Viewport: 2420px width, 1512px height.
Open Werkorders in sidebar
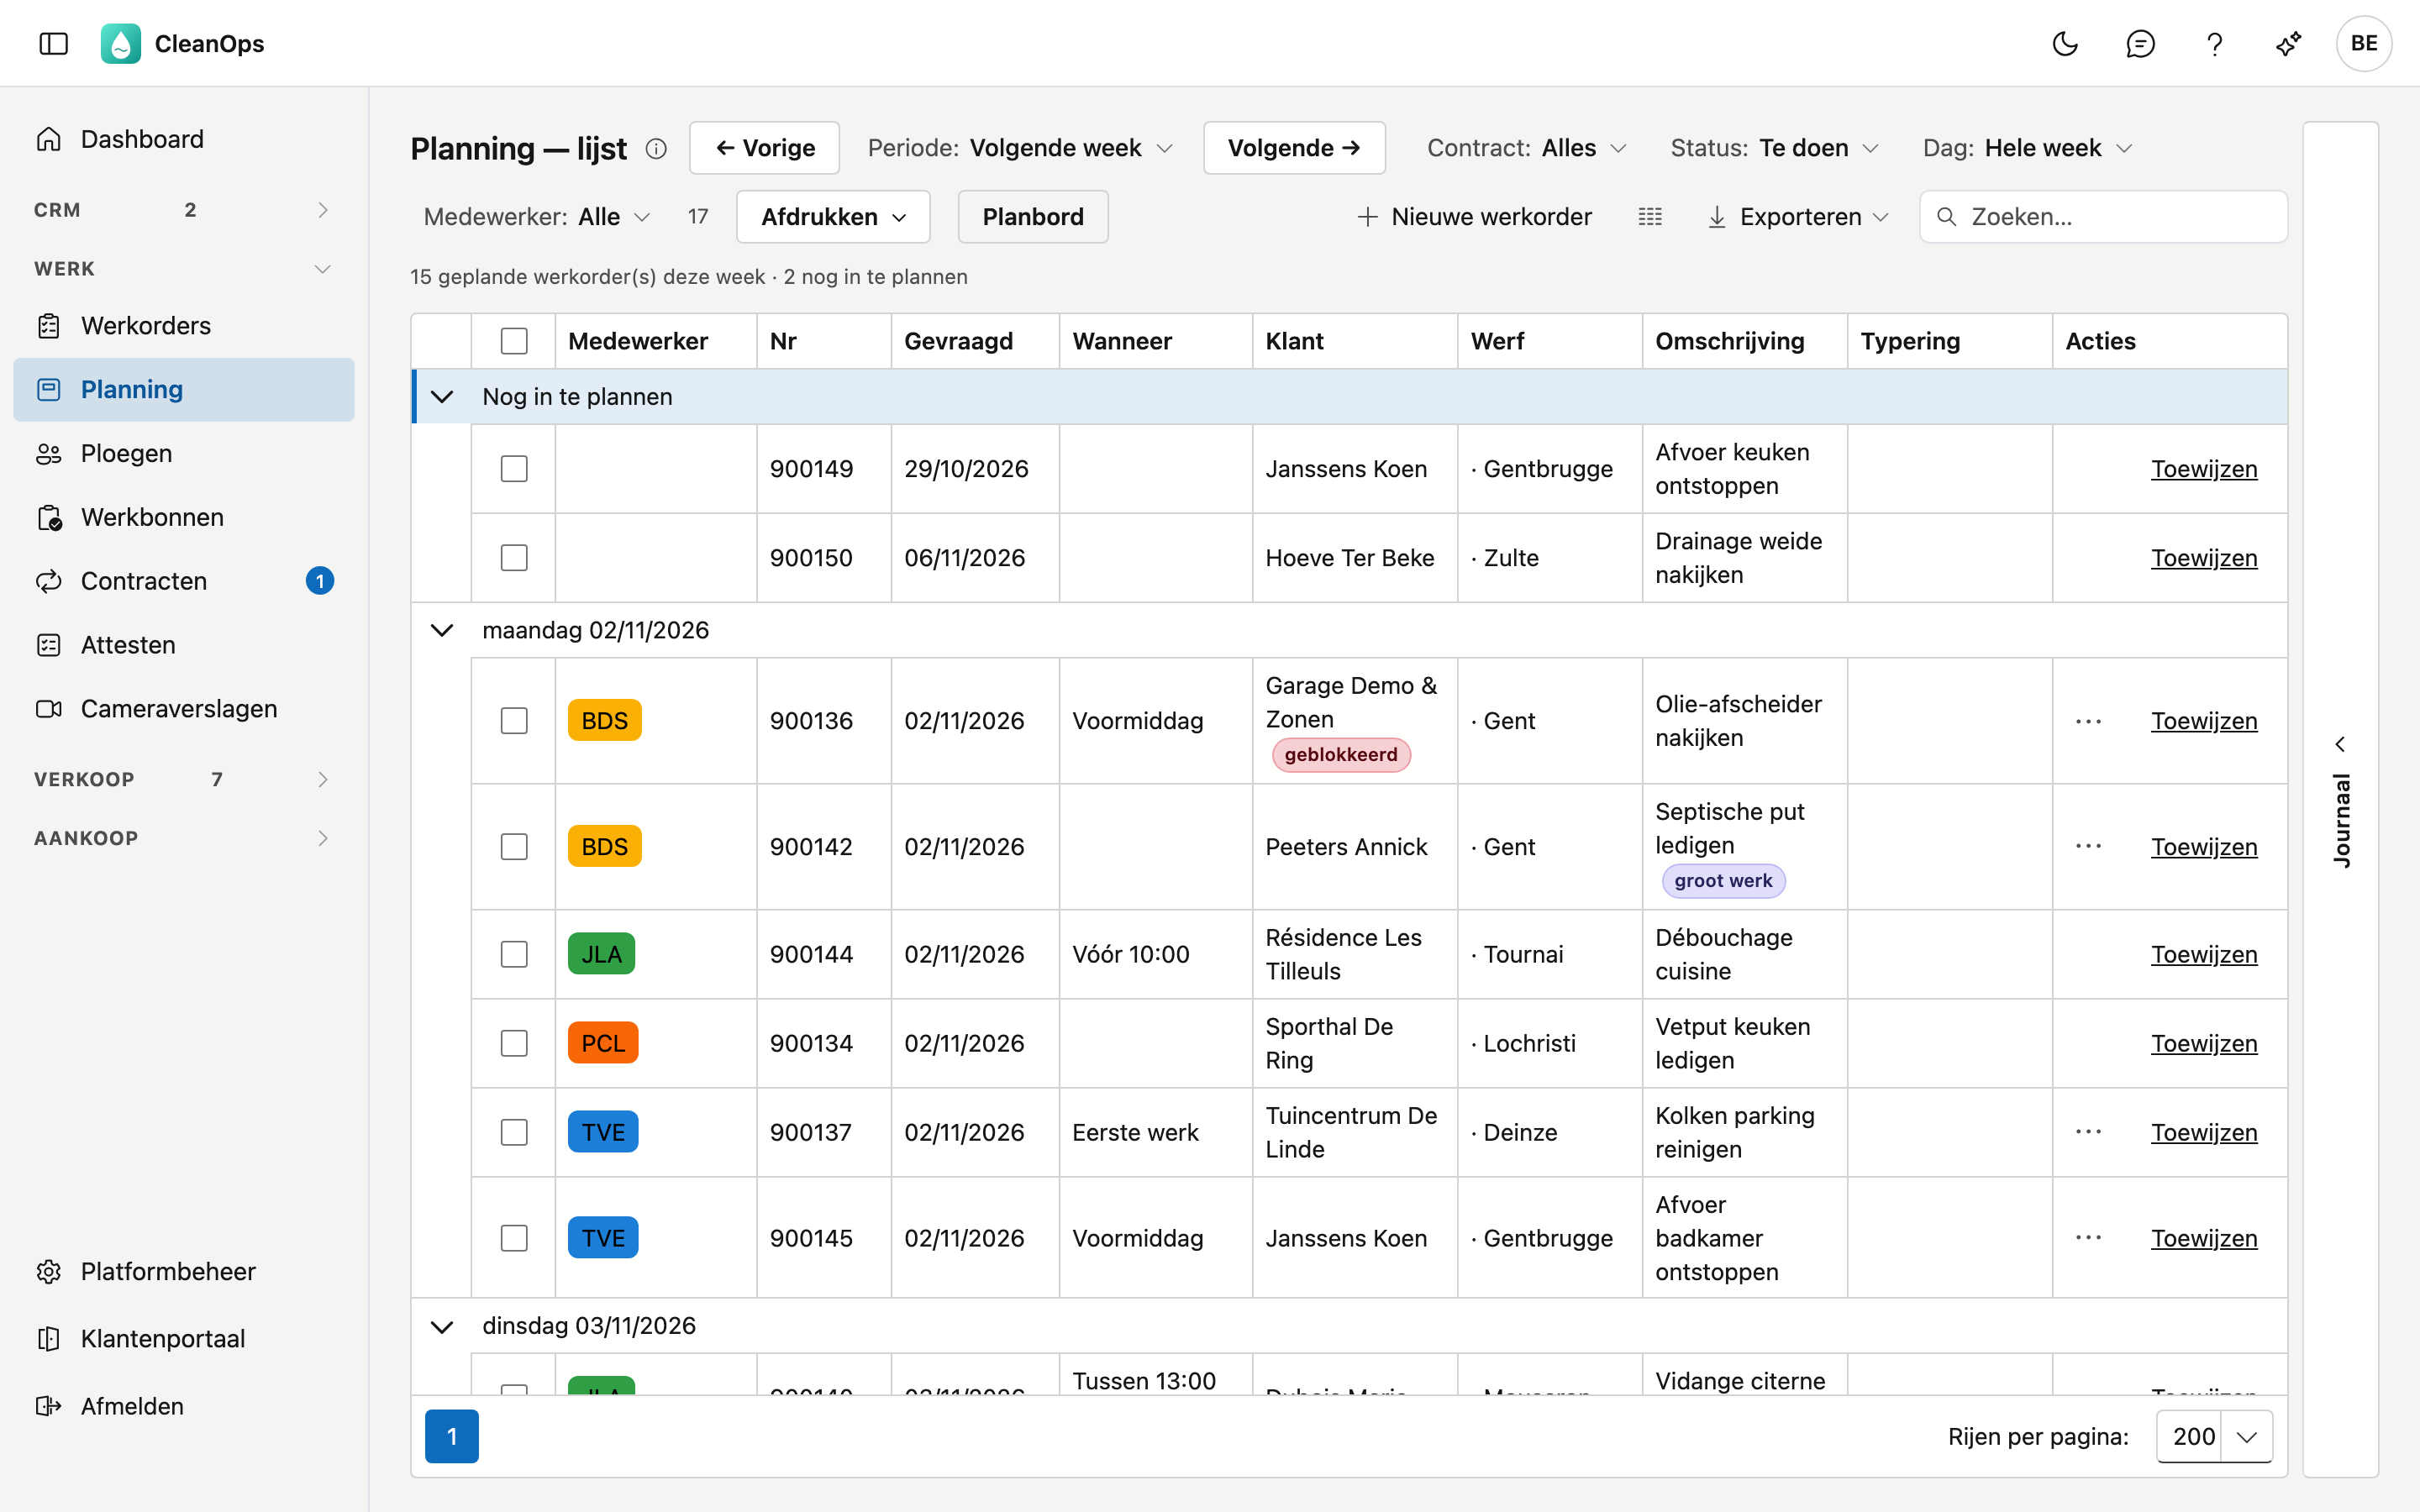click(184, 325)
